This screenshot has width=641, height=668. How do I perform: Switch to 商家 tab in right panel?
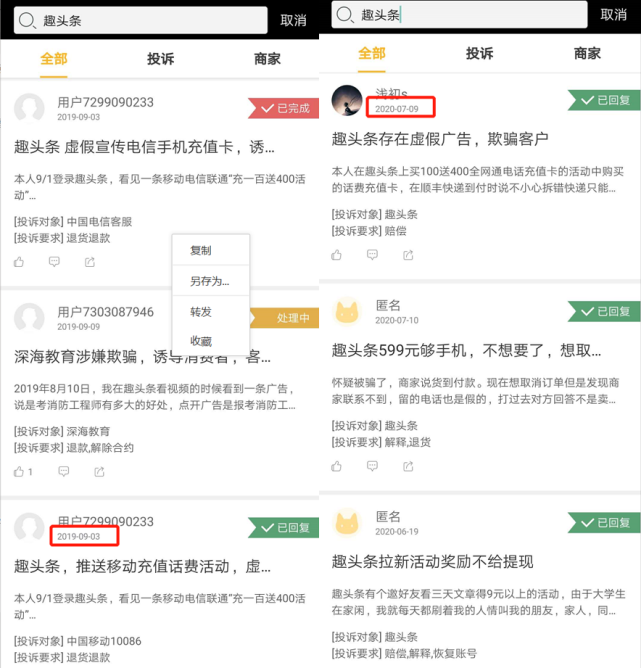point(587,54)
